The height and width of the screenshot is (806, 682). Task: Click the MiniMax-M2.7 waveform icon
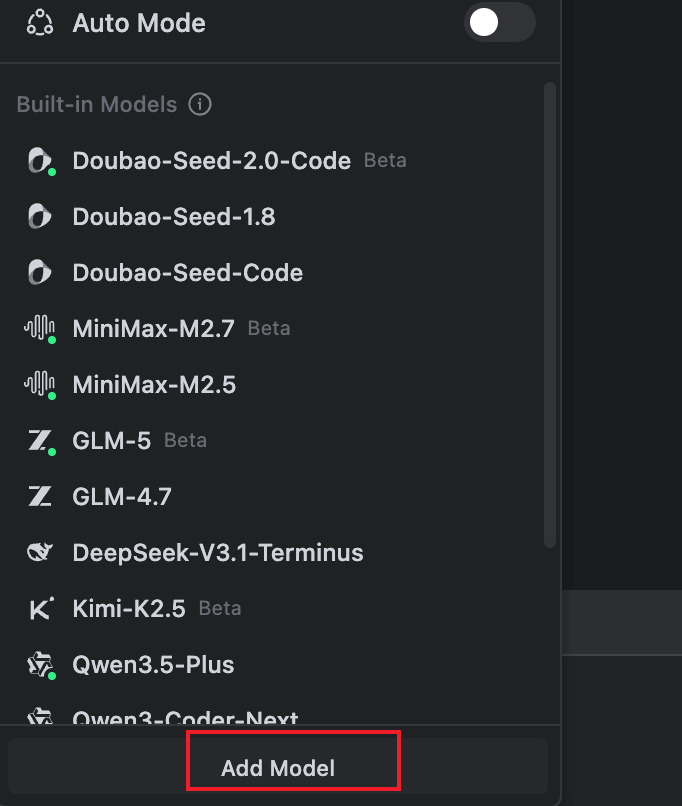(x=40, y=329)
